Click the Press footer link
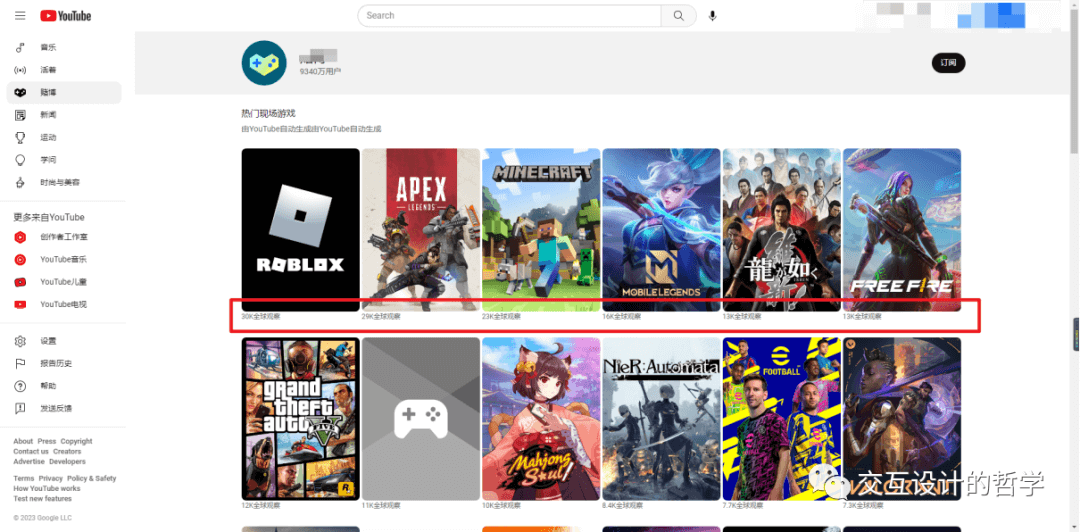This screenshot has height=532, width=1080. tap(47, 441)
